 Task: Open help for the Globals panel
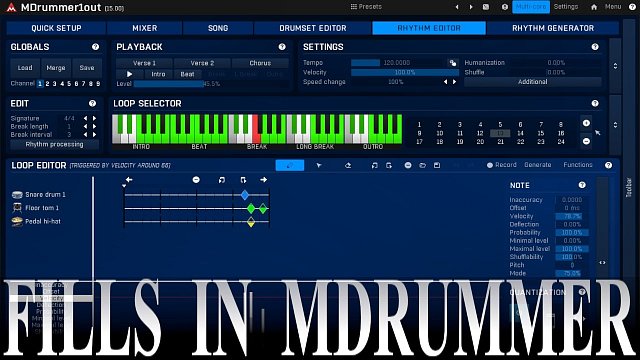[x=96, y=47]
